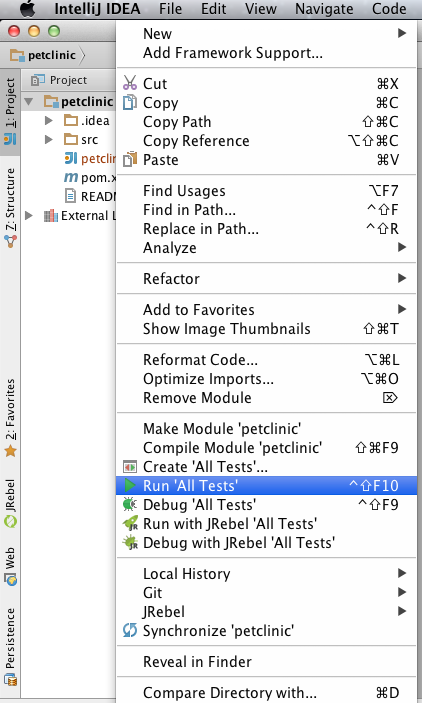The image size is (422, 703).
Task: Choose Compare Directory with...
Action: tap(266, 692)
